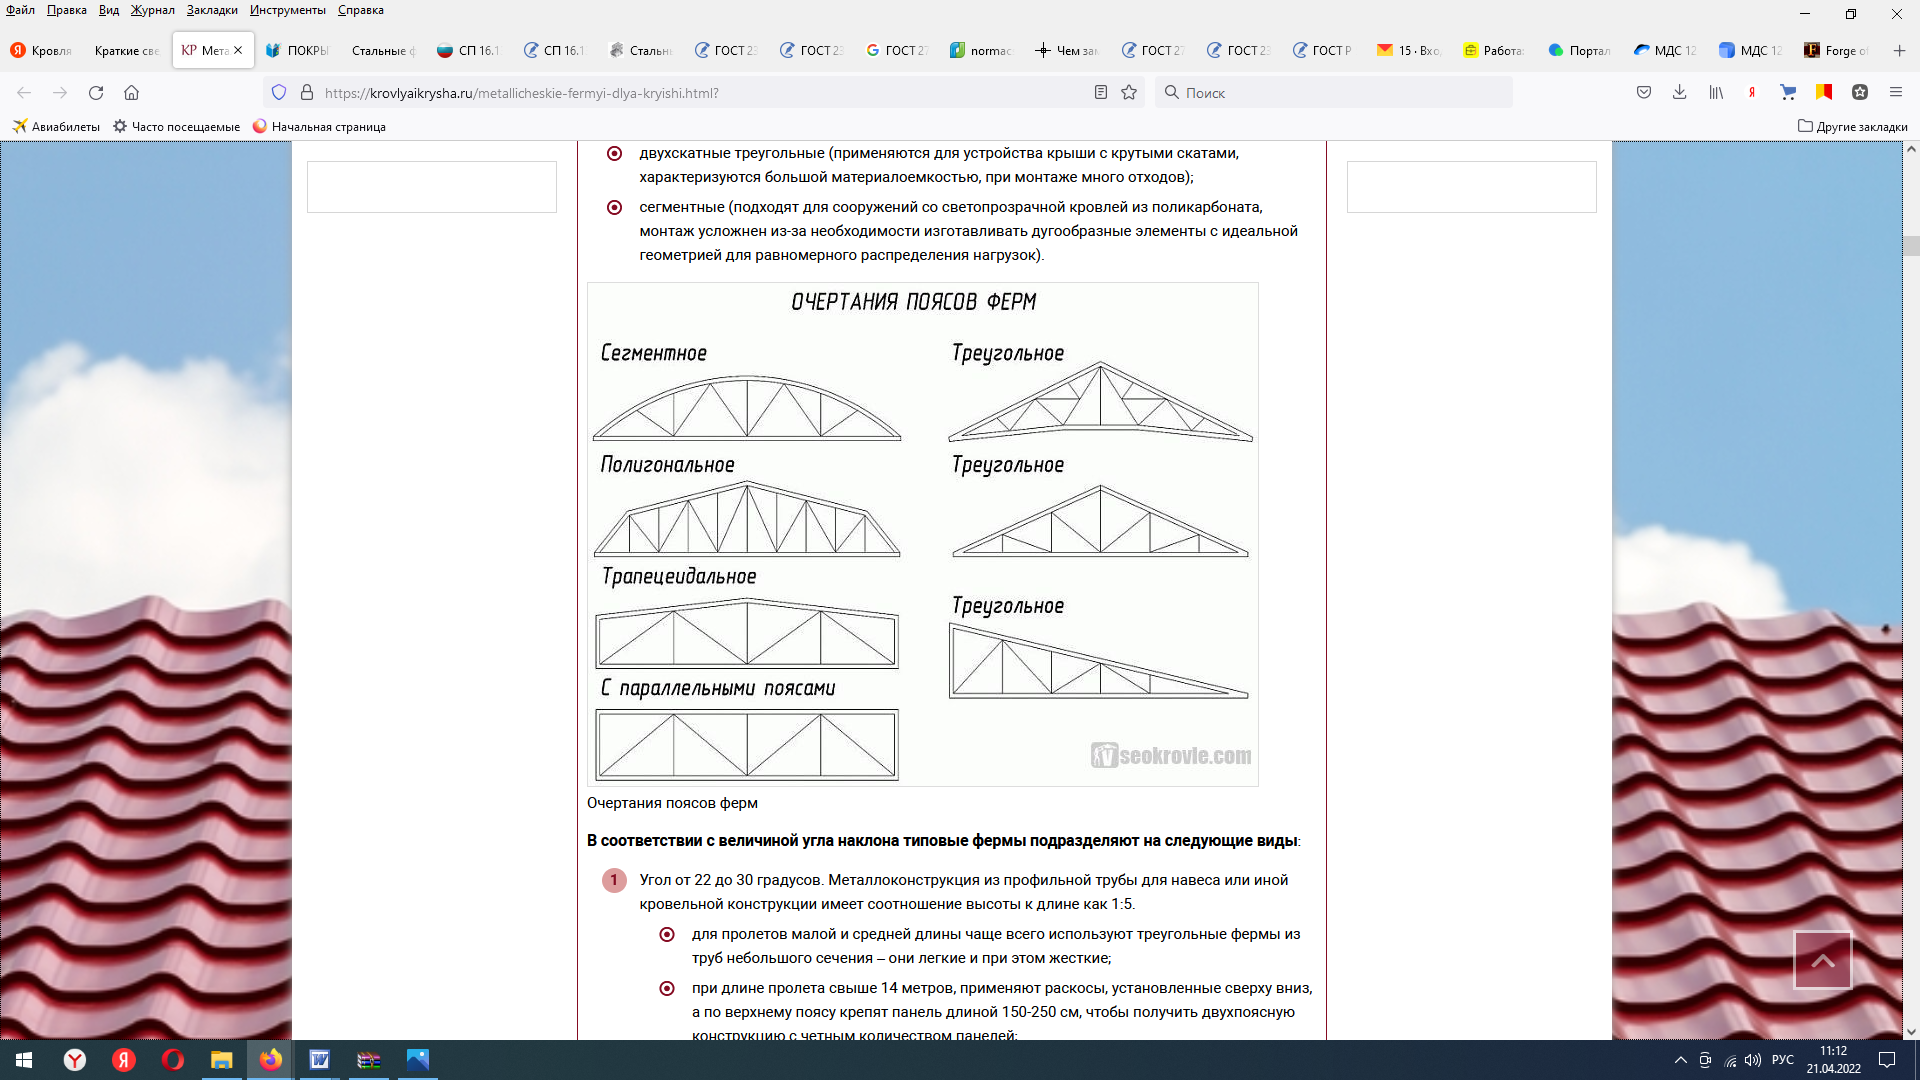Open the Авиабилеты bookmark
Image resolution: width=1920 pixels, height=1080 pixels.
click(x=56, y=126)
